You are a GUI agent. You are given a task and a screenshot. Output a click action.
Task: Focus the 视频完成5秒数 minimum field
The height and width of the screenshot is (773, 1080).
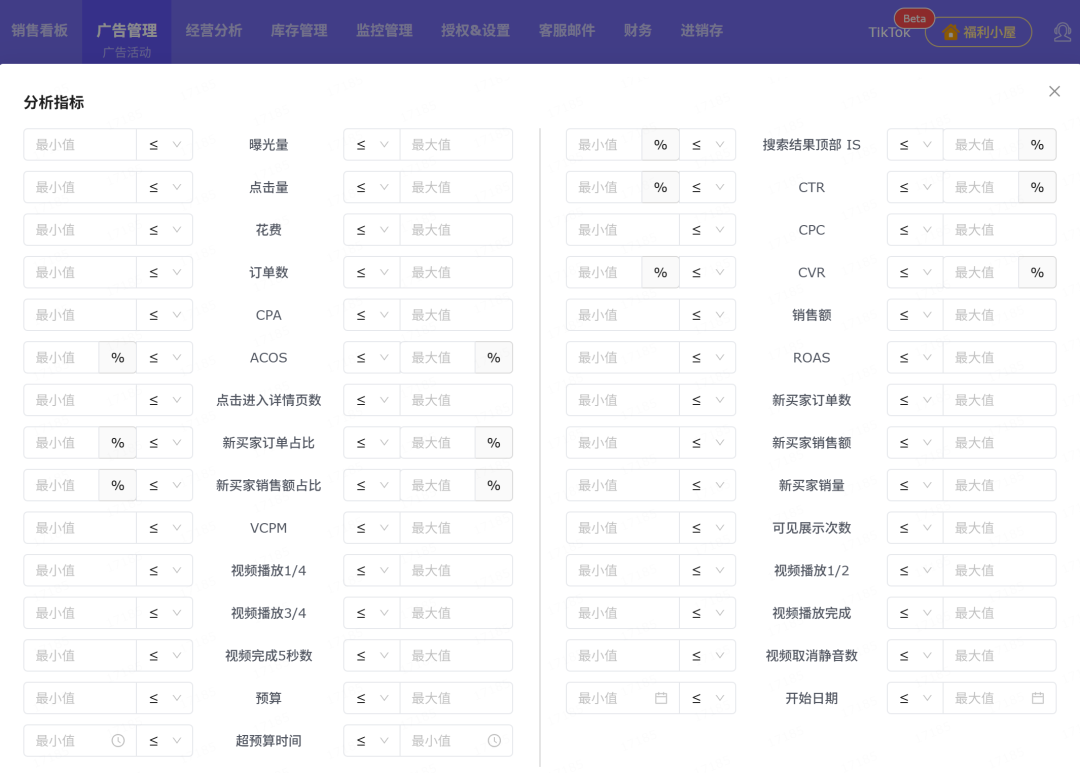point(80,656)
